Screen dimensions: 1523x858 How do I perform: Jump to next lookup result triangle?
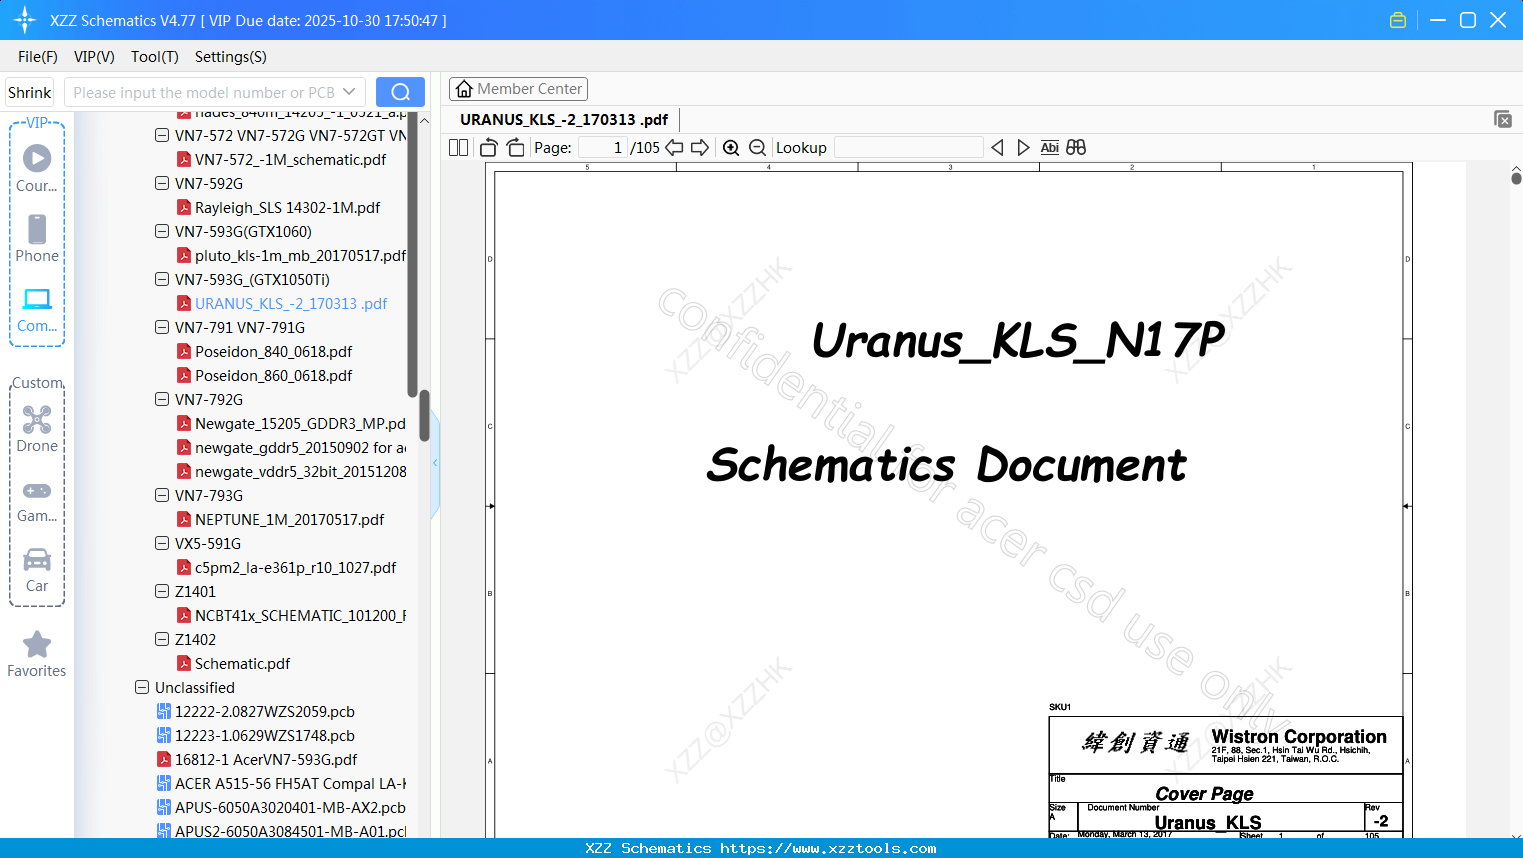(x=1023, y=148)
